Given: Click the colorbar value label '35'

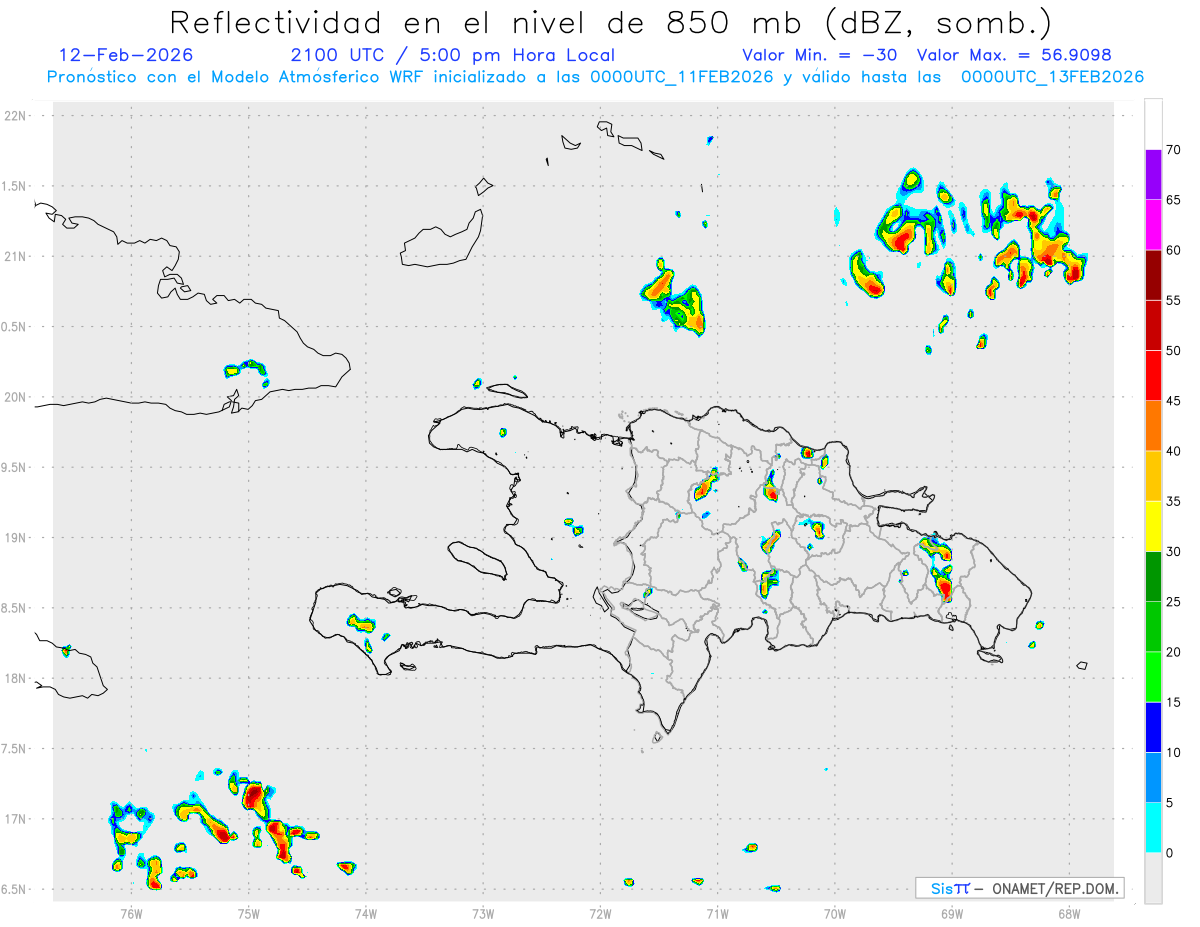Looking at the screenshot, I should coord(1174,501).
